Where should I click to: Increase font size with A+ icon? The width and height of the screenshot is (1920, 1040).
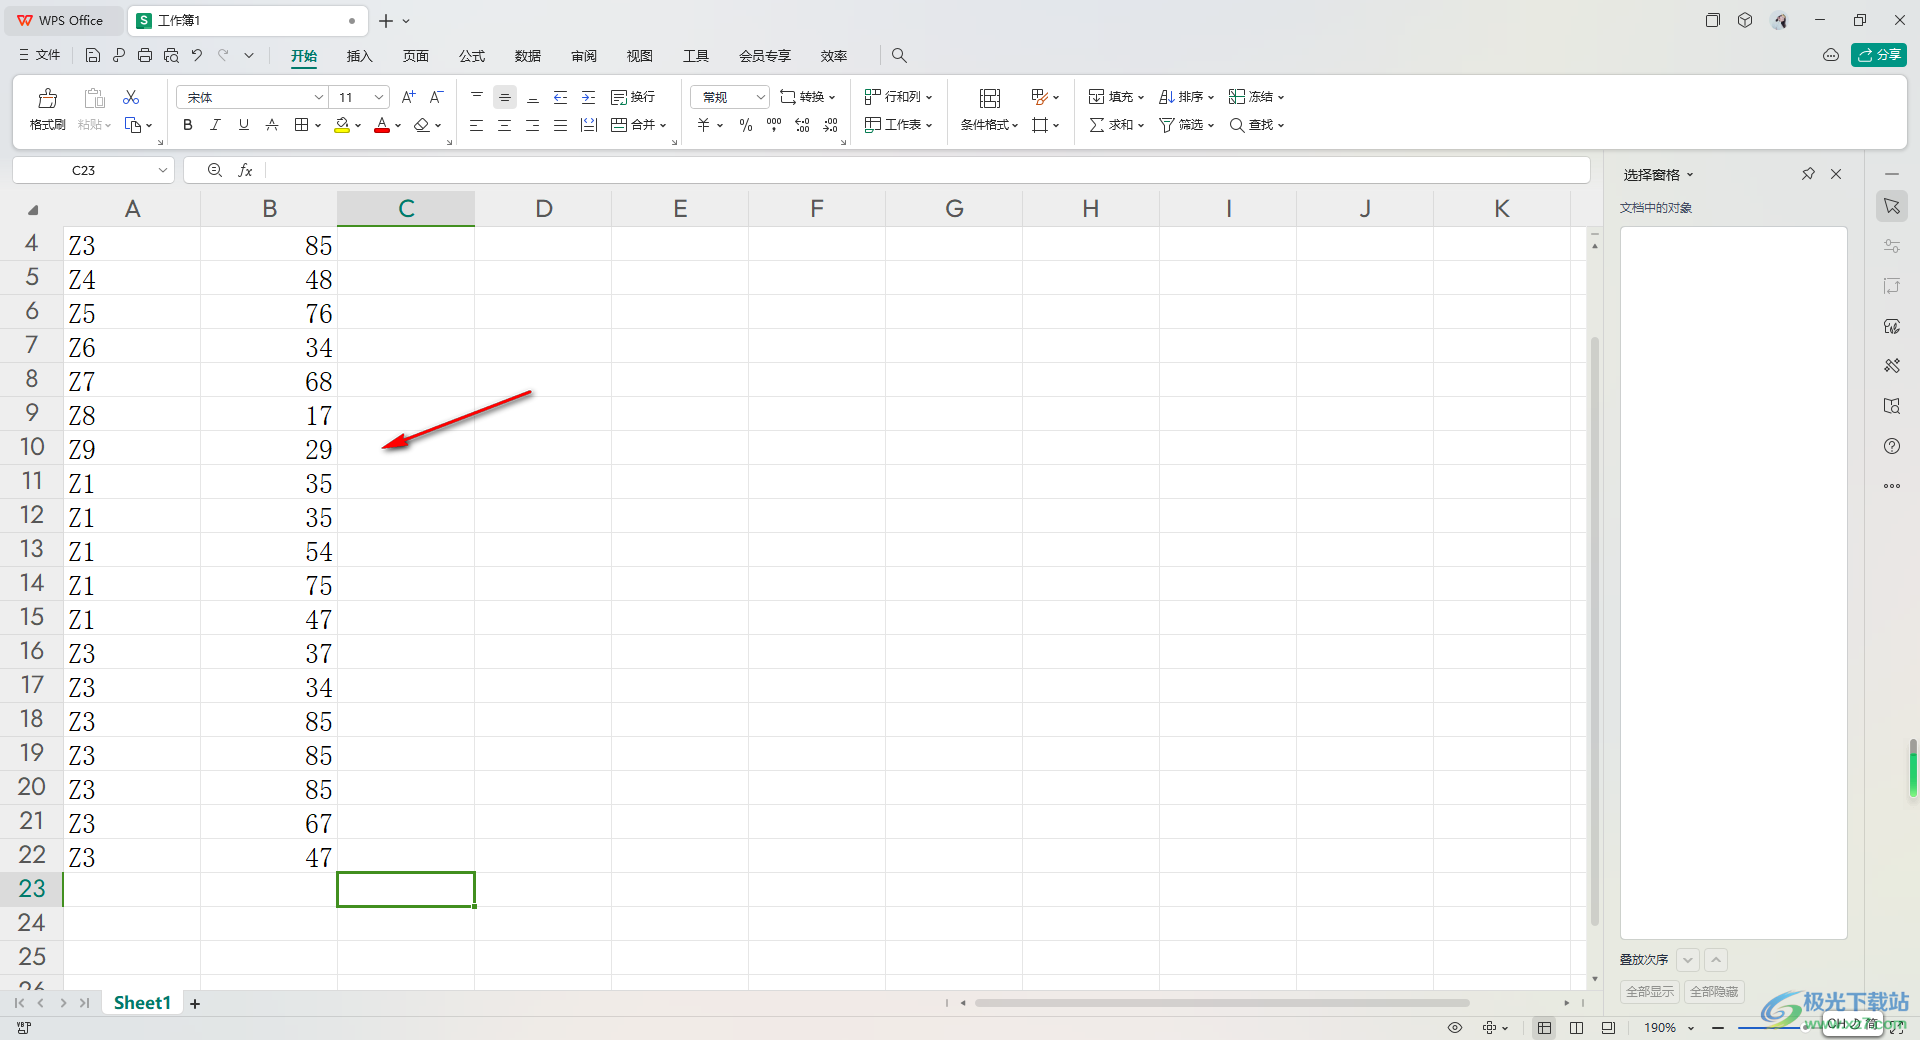(x=408, y=97)
